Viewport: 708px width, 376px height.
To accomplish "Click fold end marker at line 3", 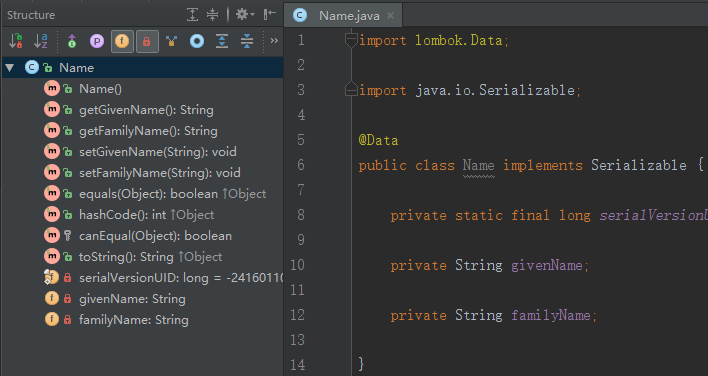I will (351, 90).
